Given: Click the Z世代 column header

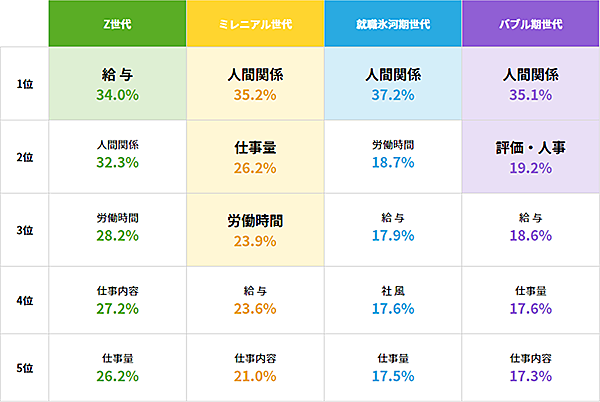Looking at the screenshot, I should 118,24.
